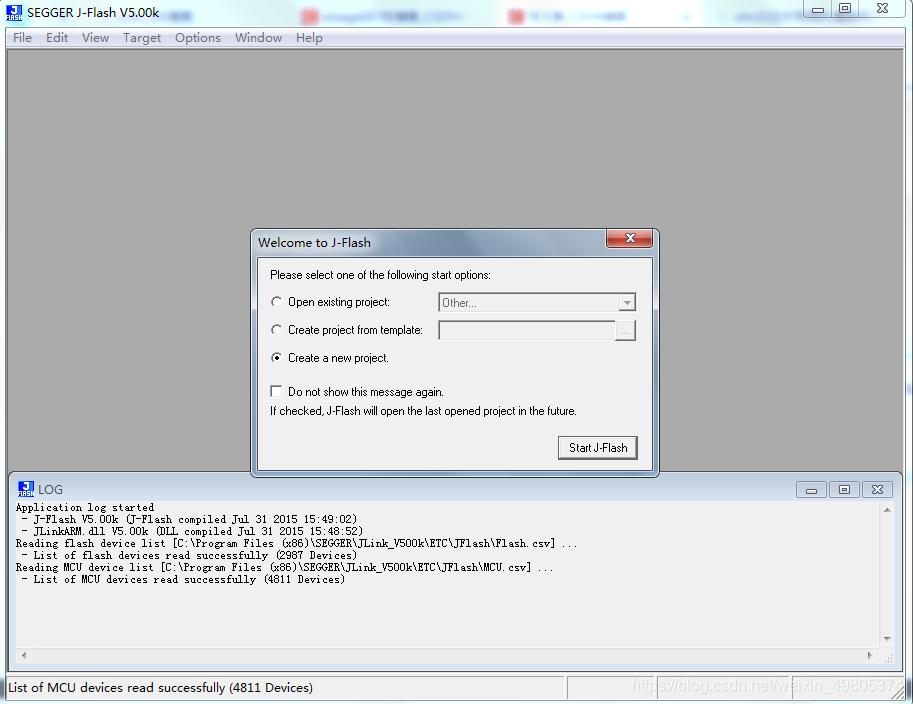
Task: Close the main J-Flash window
Action: pos(883,9)
